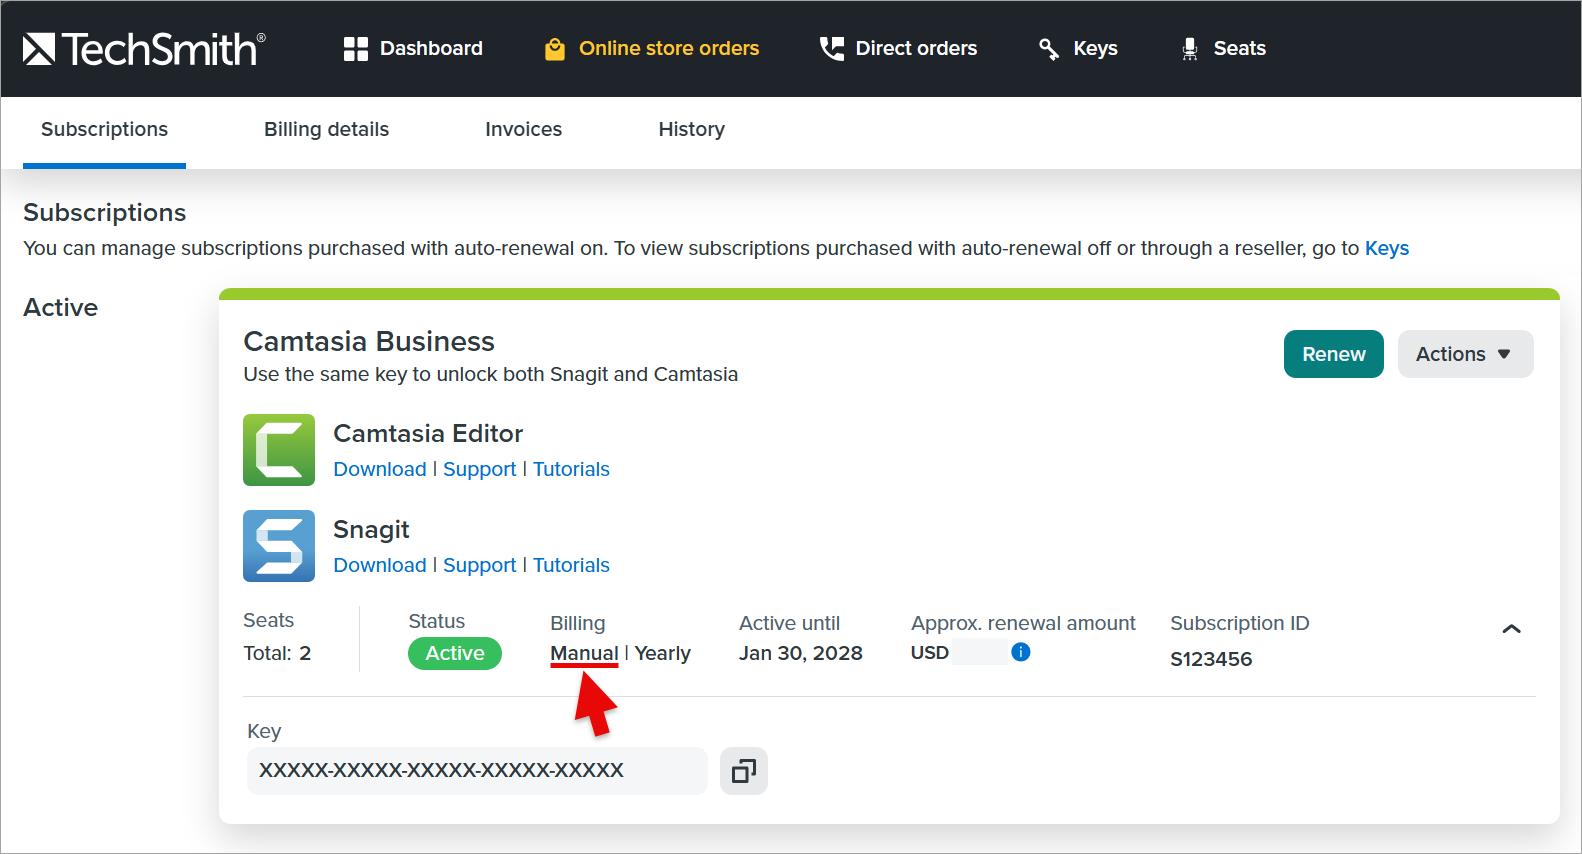The height and width of the screenshot is (854, 1582).
Task: Click Camtasia Editor Download link
Action: click(380, 469)
